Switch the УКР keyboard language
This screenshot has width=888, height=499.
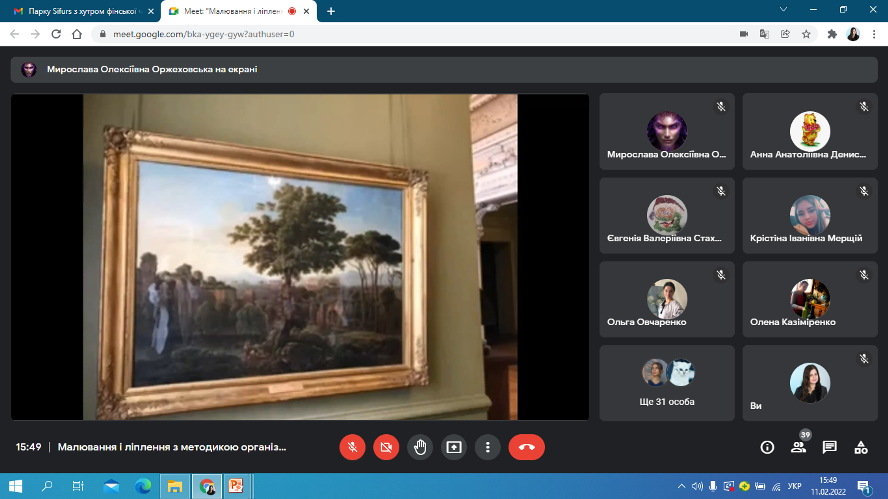(795, 486)
